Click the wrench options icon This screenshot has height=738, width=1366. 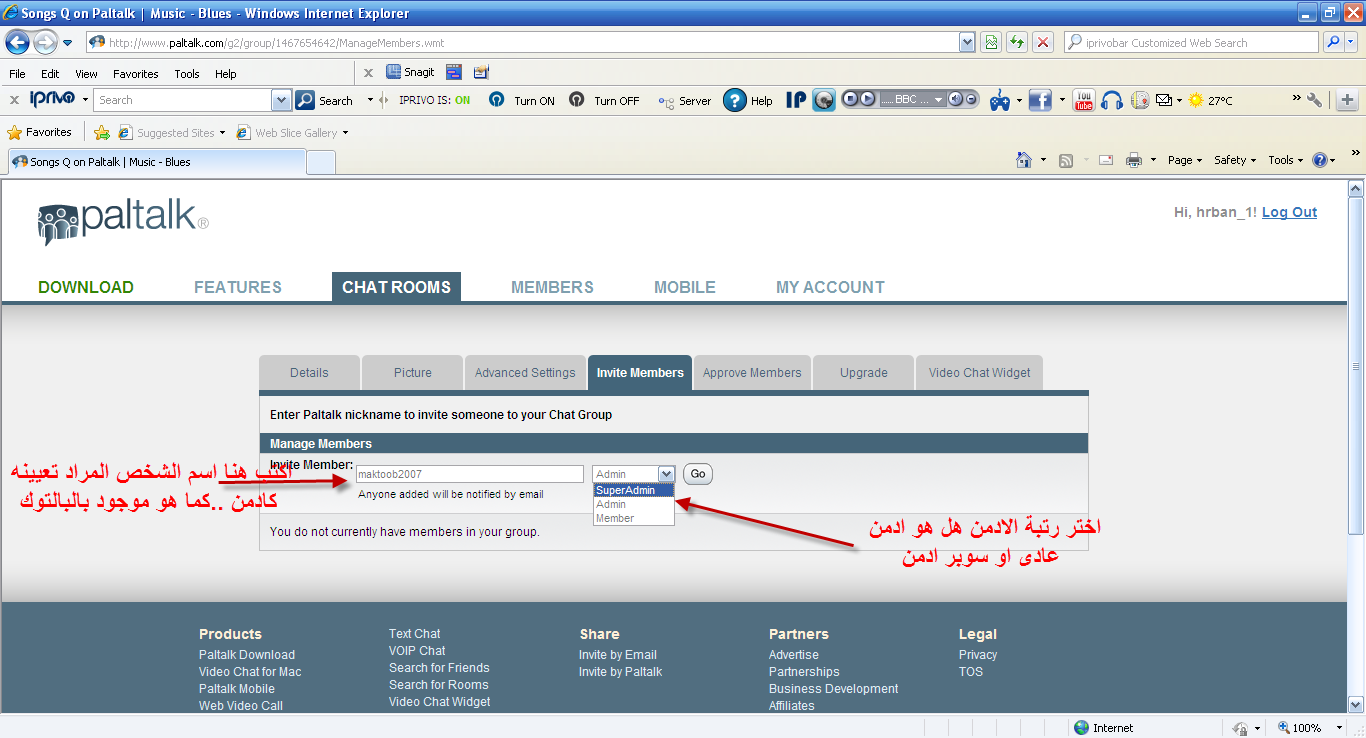pyautogui.click(x=1315, y=100)
